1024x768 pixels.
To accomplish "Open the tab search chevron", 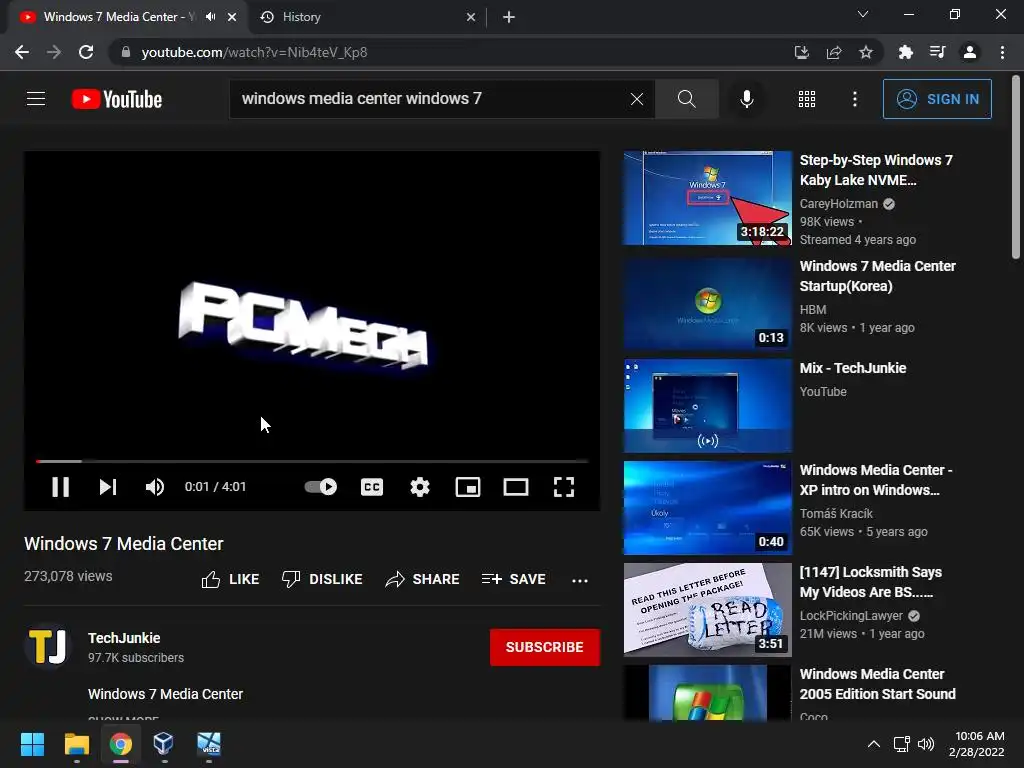I will pyautogui.click(x=862, y=14).
